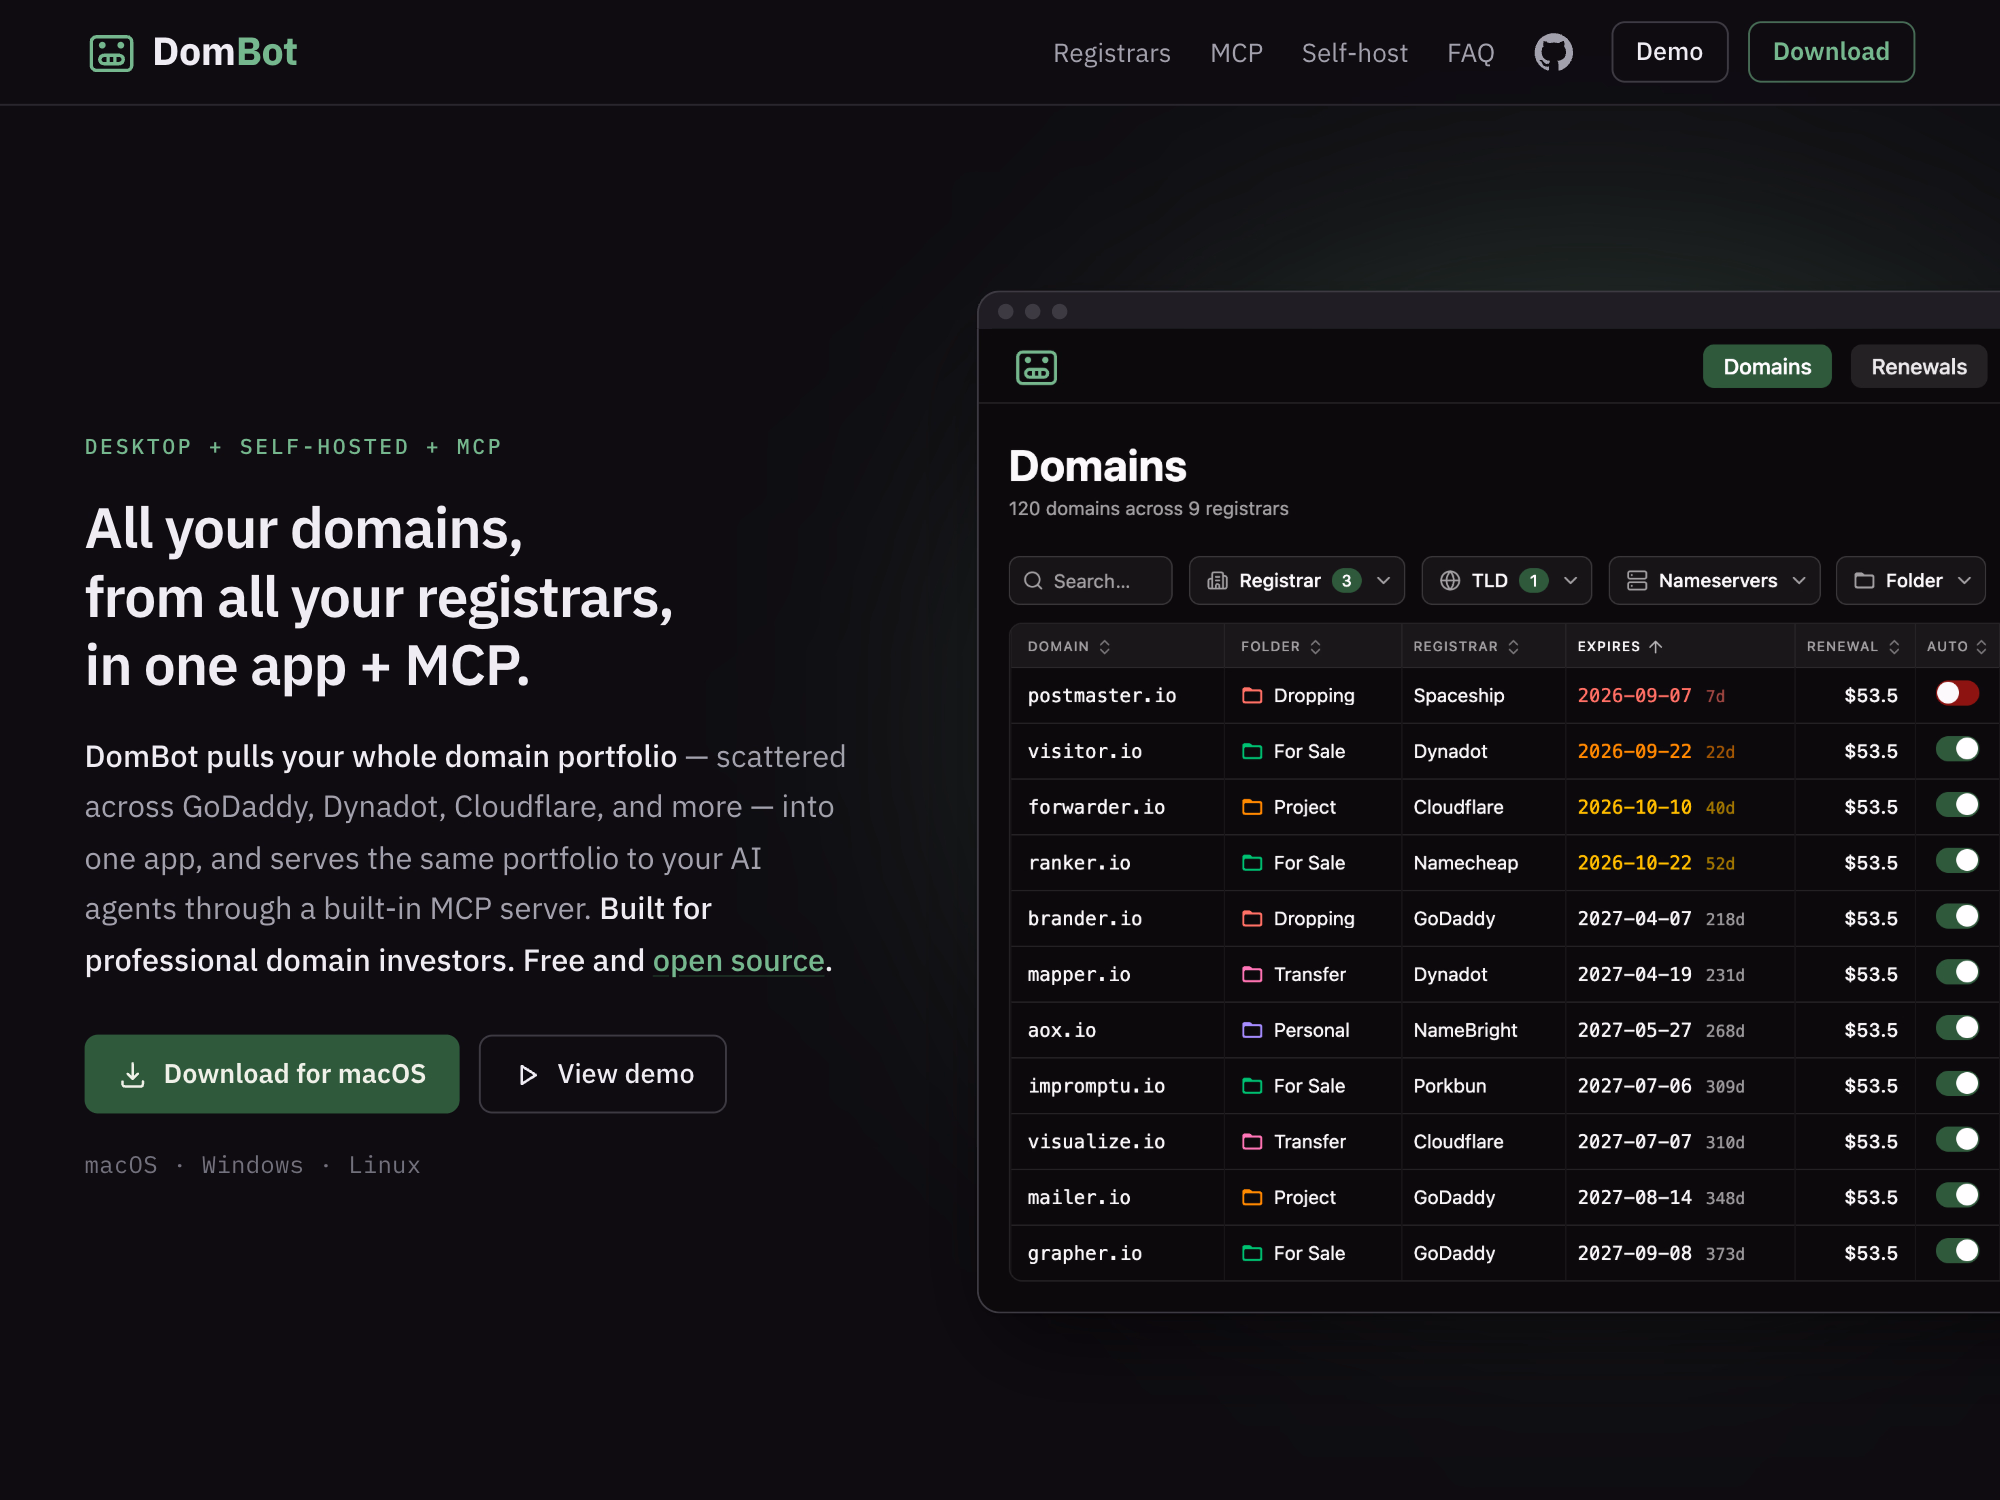Open the Registrars nav item
Viewport: 2000px width, 1500px height.
1111,53
